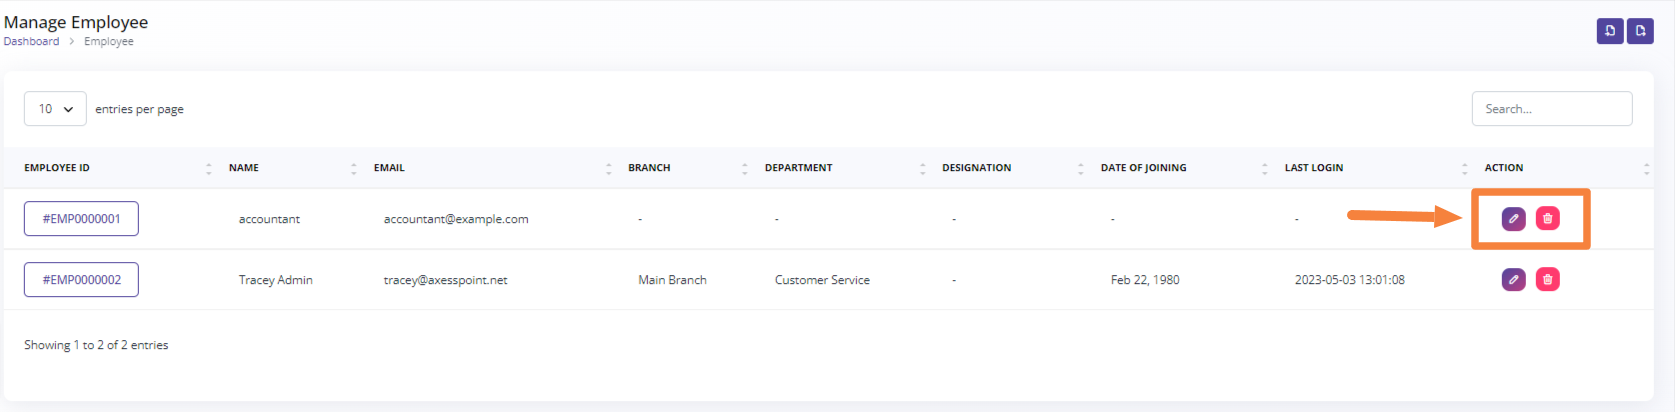
Task: Sort table by Email column
Action: click(389, 168)
